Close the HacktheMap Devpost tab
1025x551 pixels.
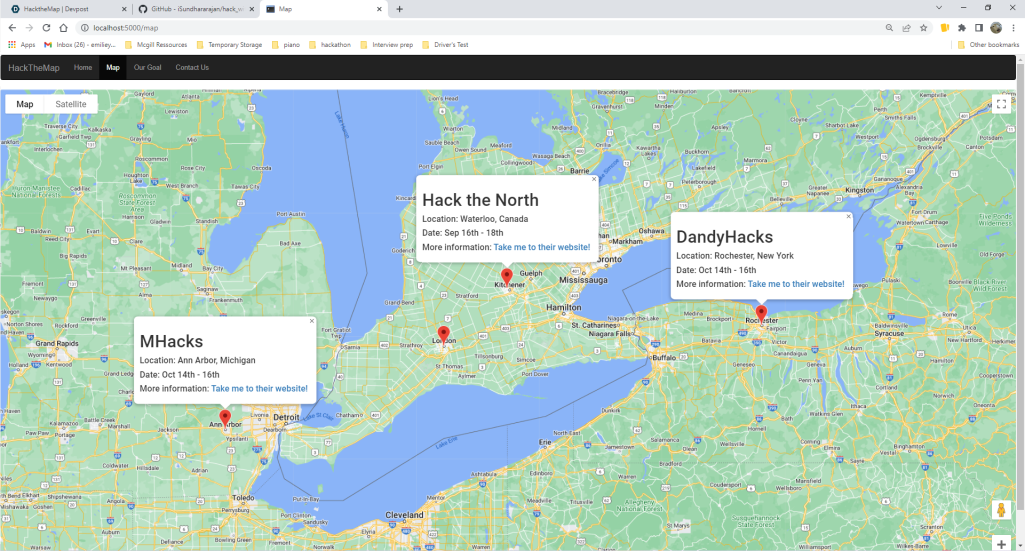click(x=124, y=9)
